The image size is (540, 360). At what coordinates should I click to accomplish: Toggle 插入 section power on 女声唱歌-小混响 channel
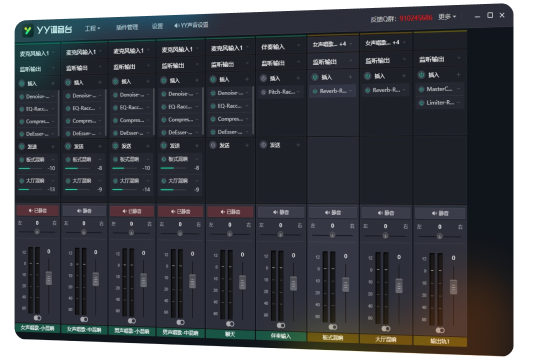click(x=22, y=83)
